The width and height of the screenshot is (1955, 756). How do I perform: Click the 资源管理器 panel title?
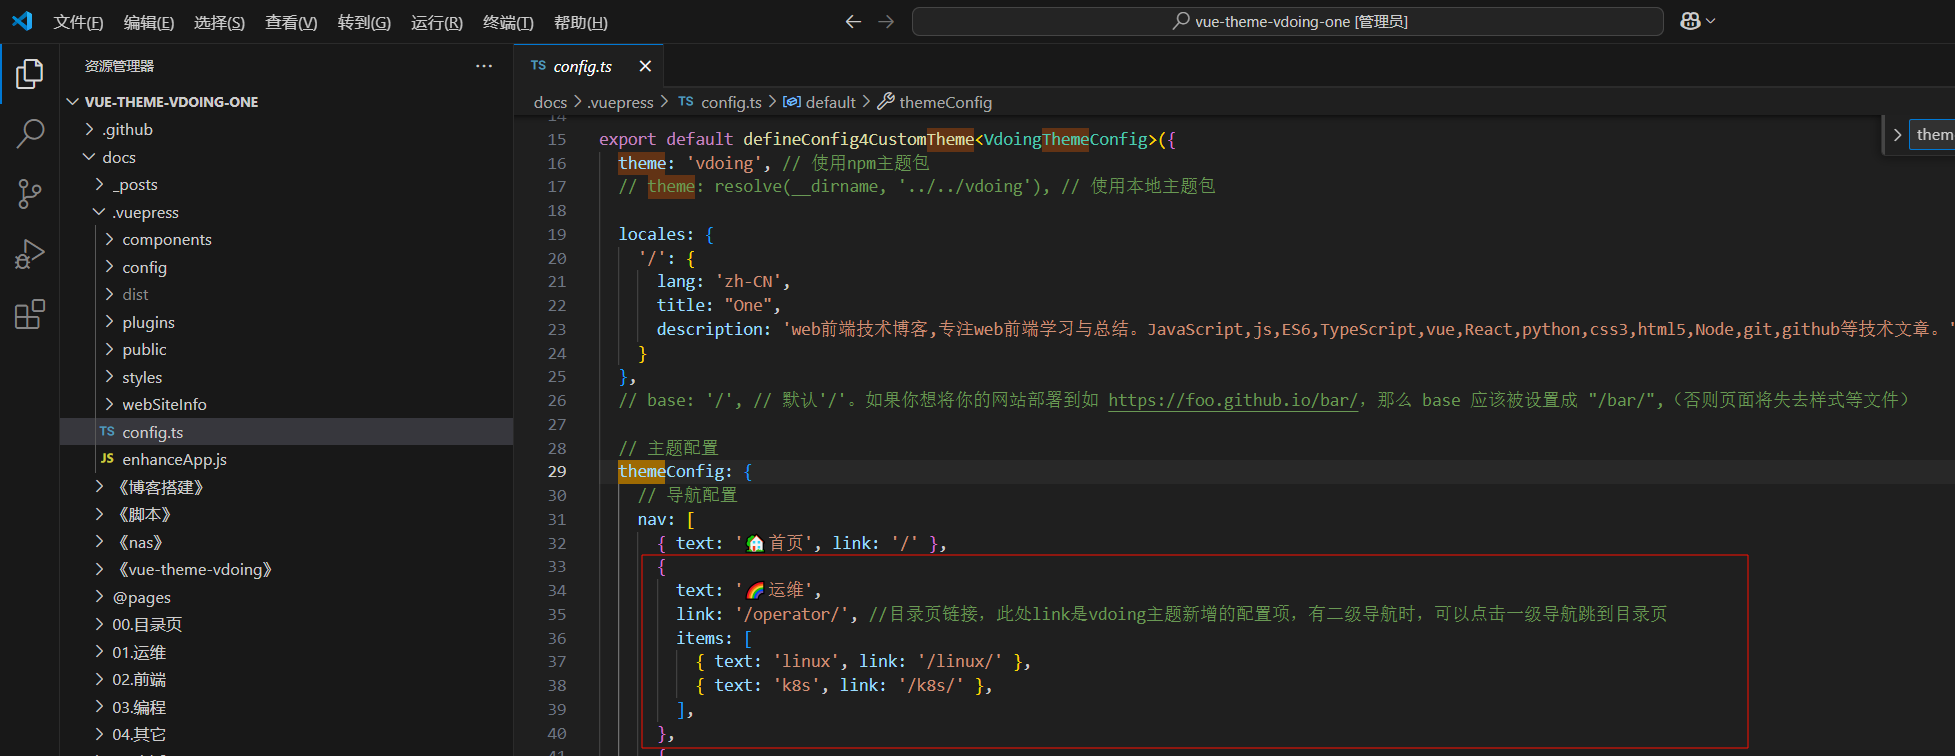[119, 66]
